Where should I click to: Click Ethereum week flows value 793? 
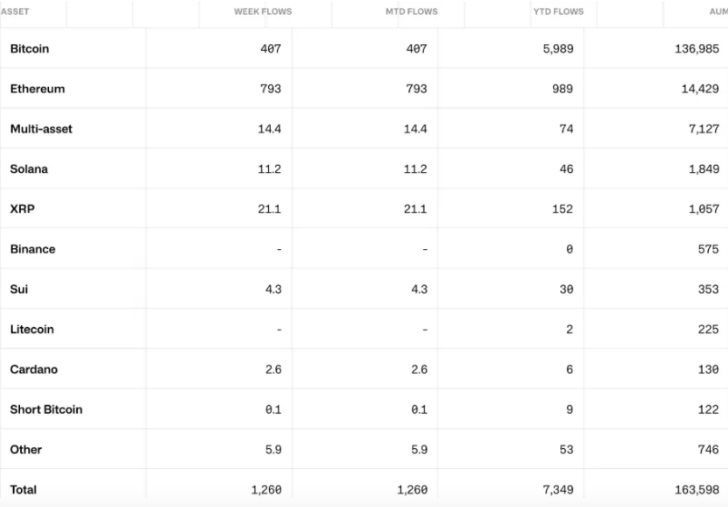click(x=270, y=89)
